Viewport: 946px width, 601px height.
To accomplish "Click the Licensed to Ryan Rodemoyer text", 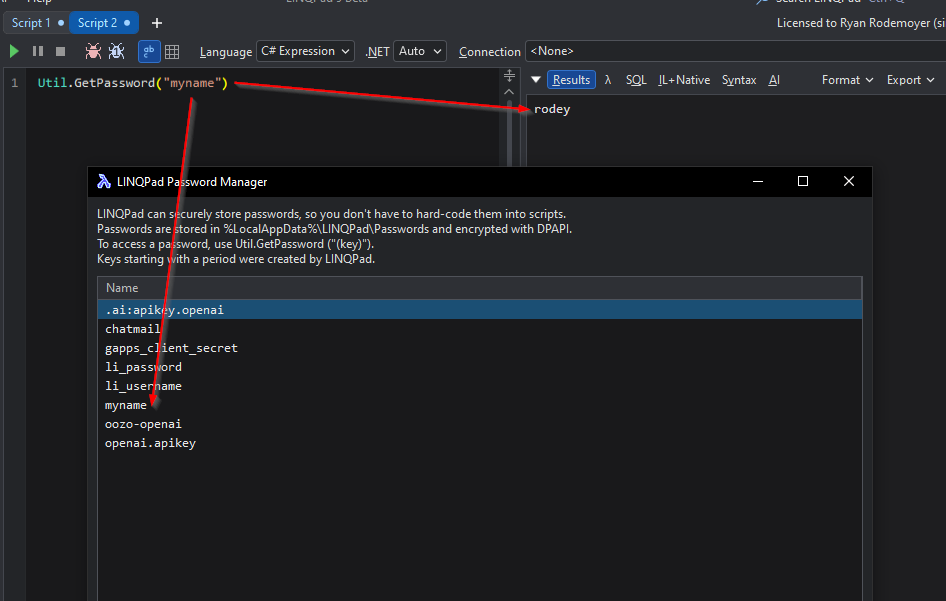I will pos(861,23).
